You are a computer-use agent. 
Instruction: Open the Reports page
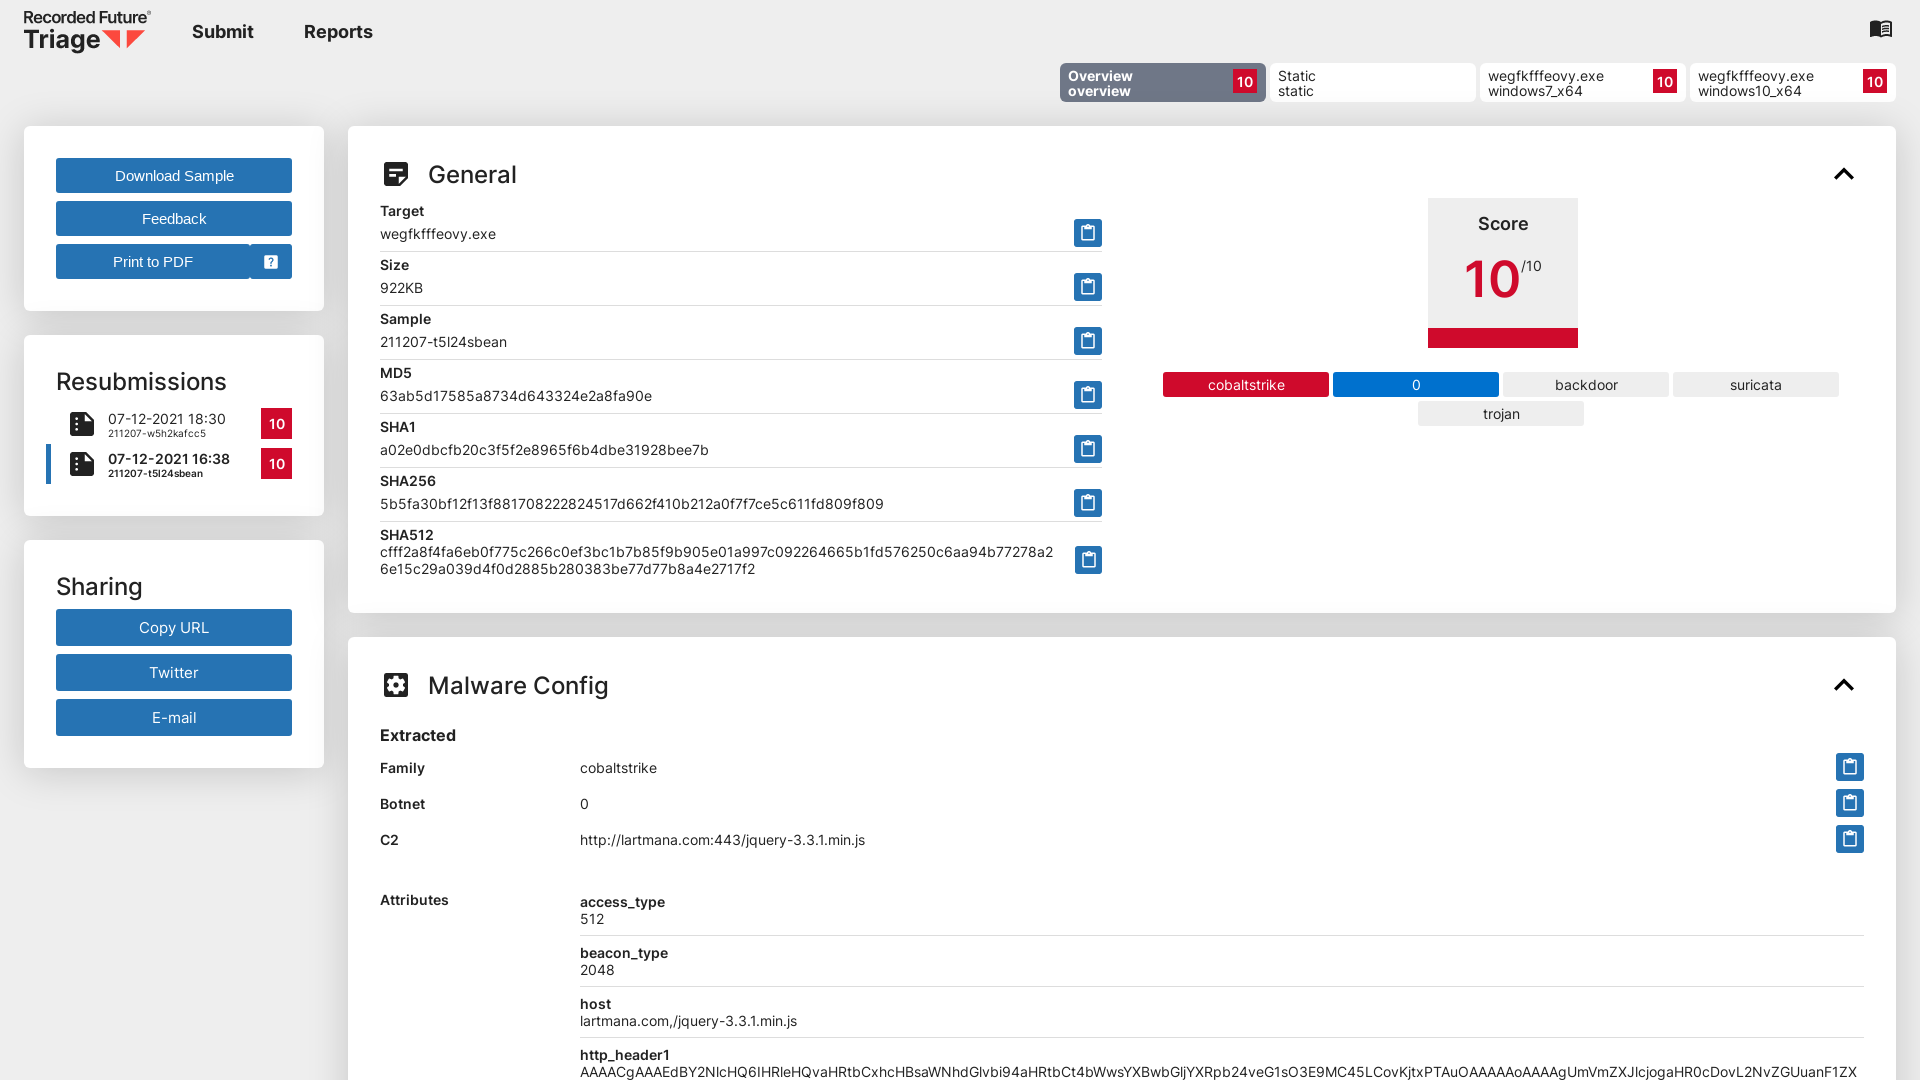pos(338,32)
